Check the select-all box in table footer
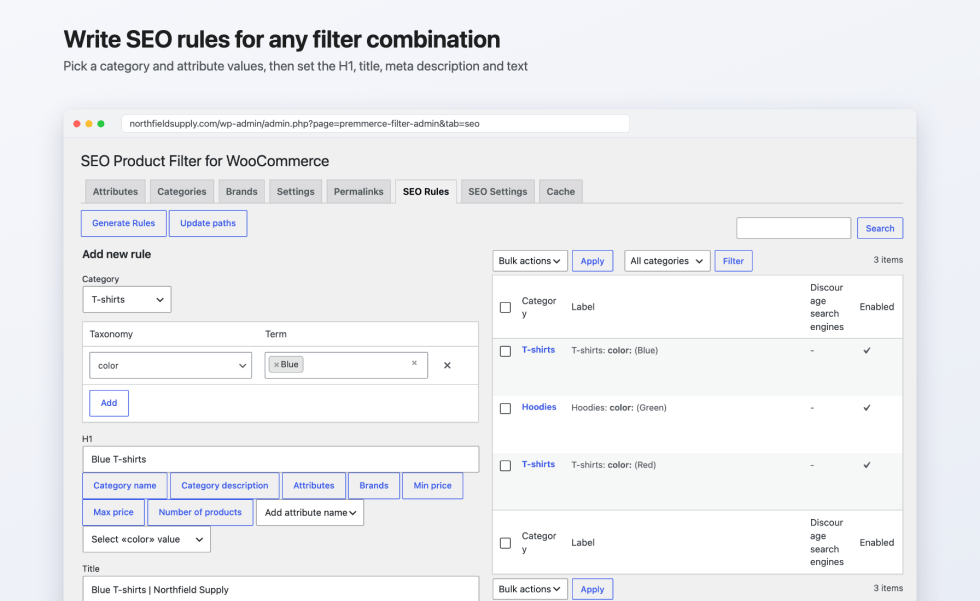Viewport: 980px width, 601px height. point(505,544)
